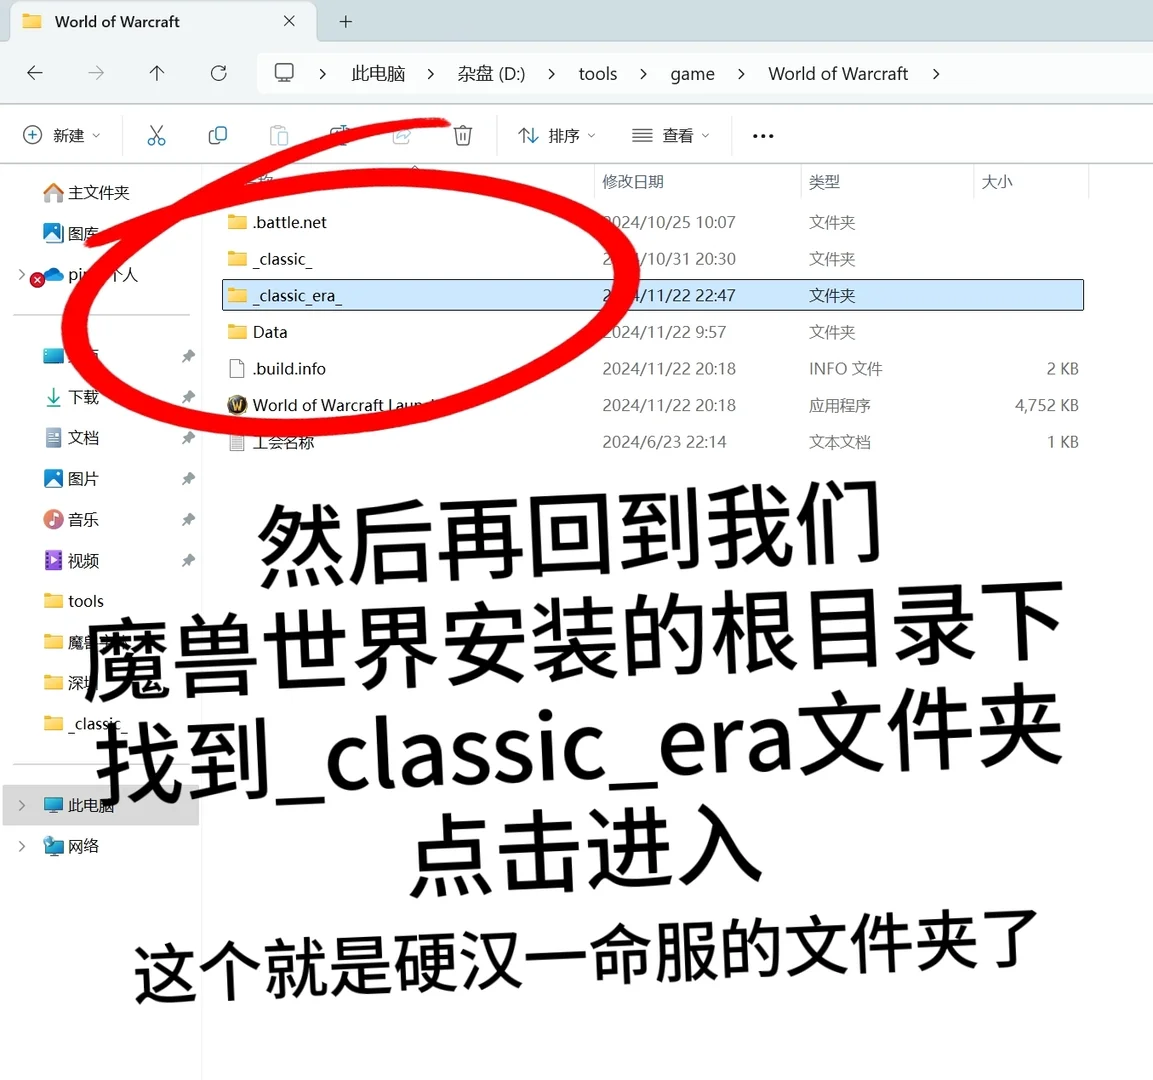Click the Paste clipboard icon
The height and width of the screenshot is (1080, 1153).
279,135
